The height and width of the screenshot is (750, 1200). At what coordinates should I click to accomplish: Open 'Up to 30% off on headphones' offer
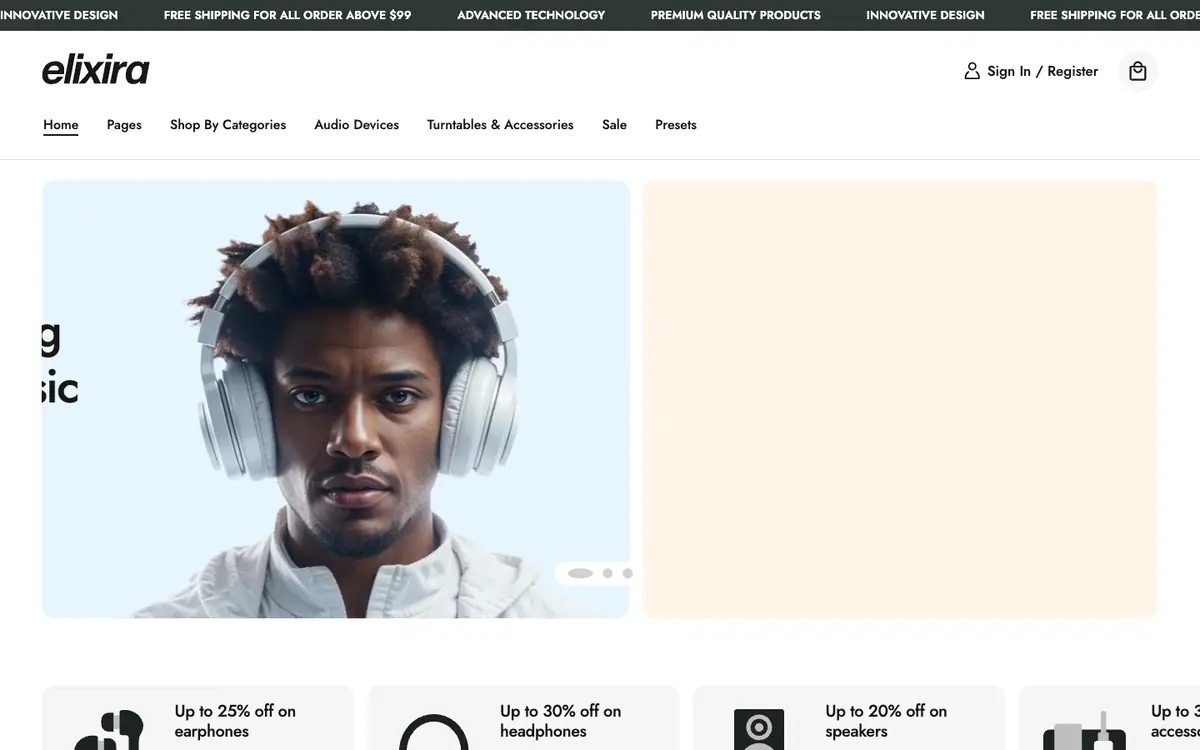coord(560,721)
